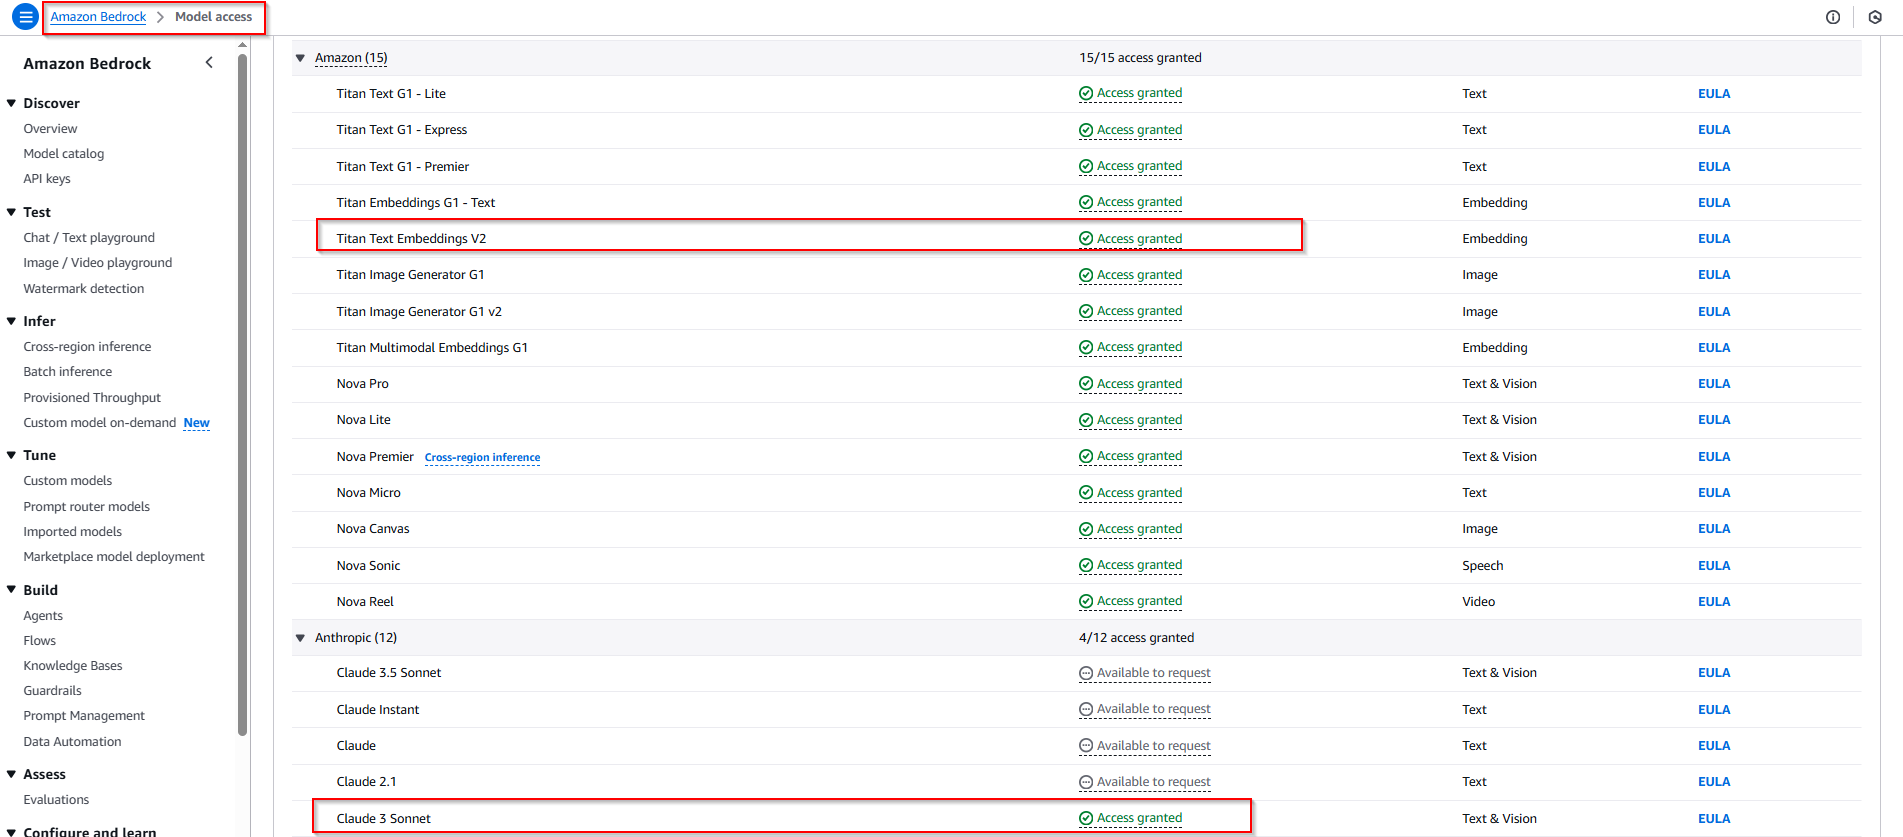This screenshot has height=837, width=1903.
Task: Open API keys in the sidebar
Action: point(47,179)
